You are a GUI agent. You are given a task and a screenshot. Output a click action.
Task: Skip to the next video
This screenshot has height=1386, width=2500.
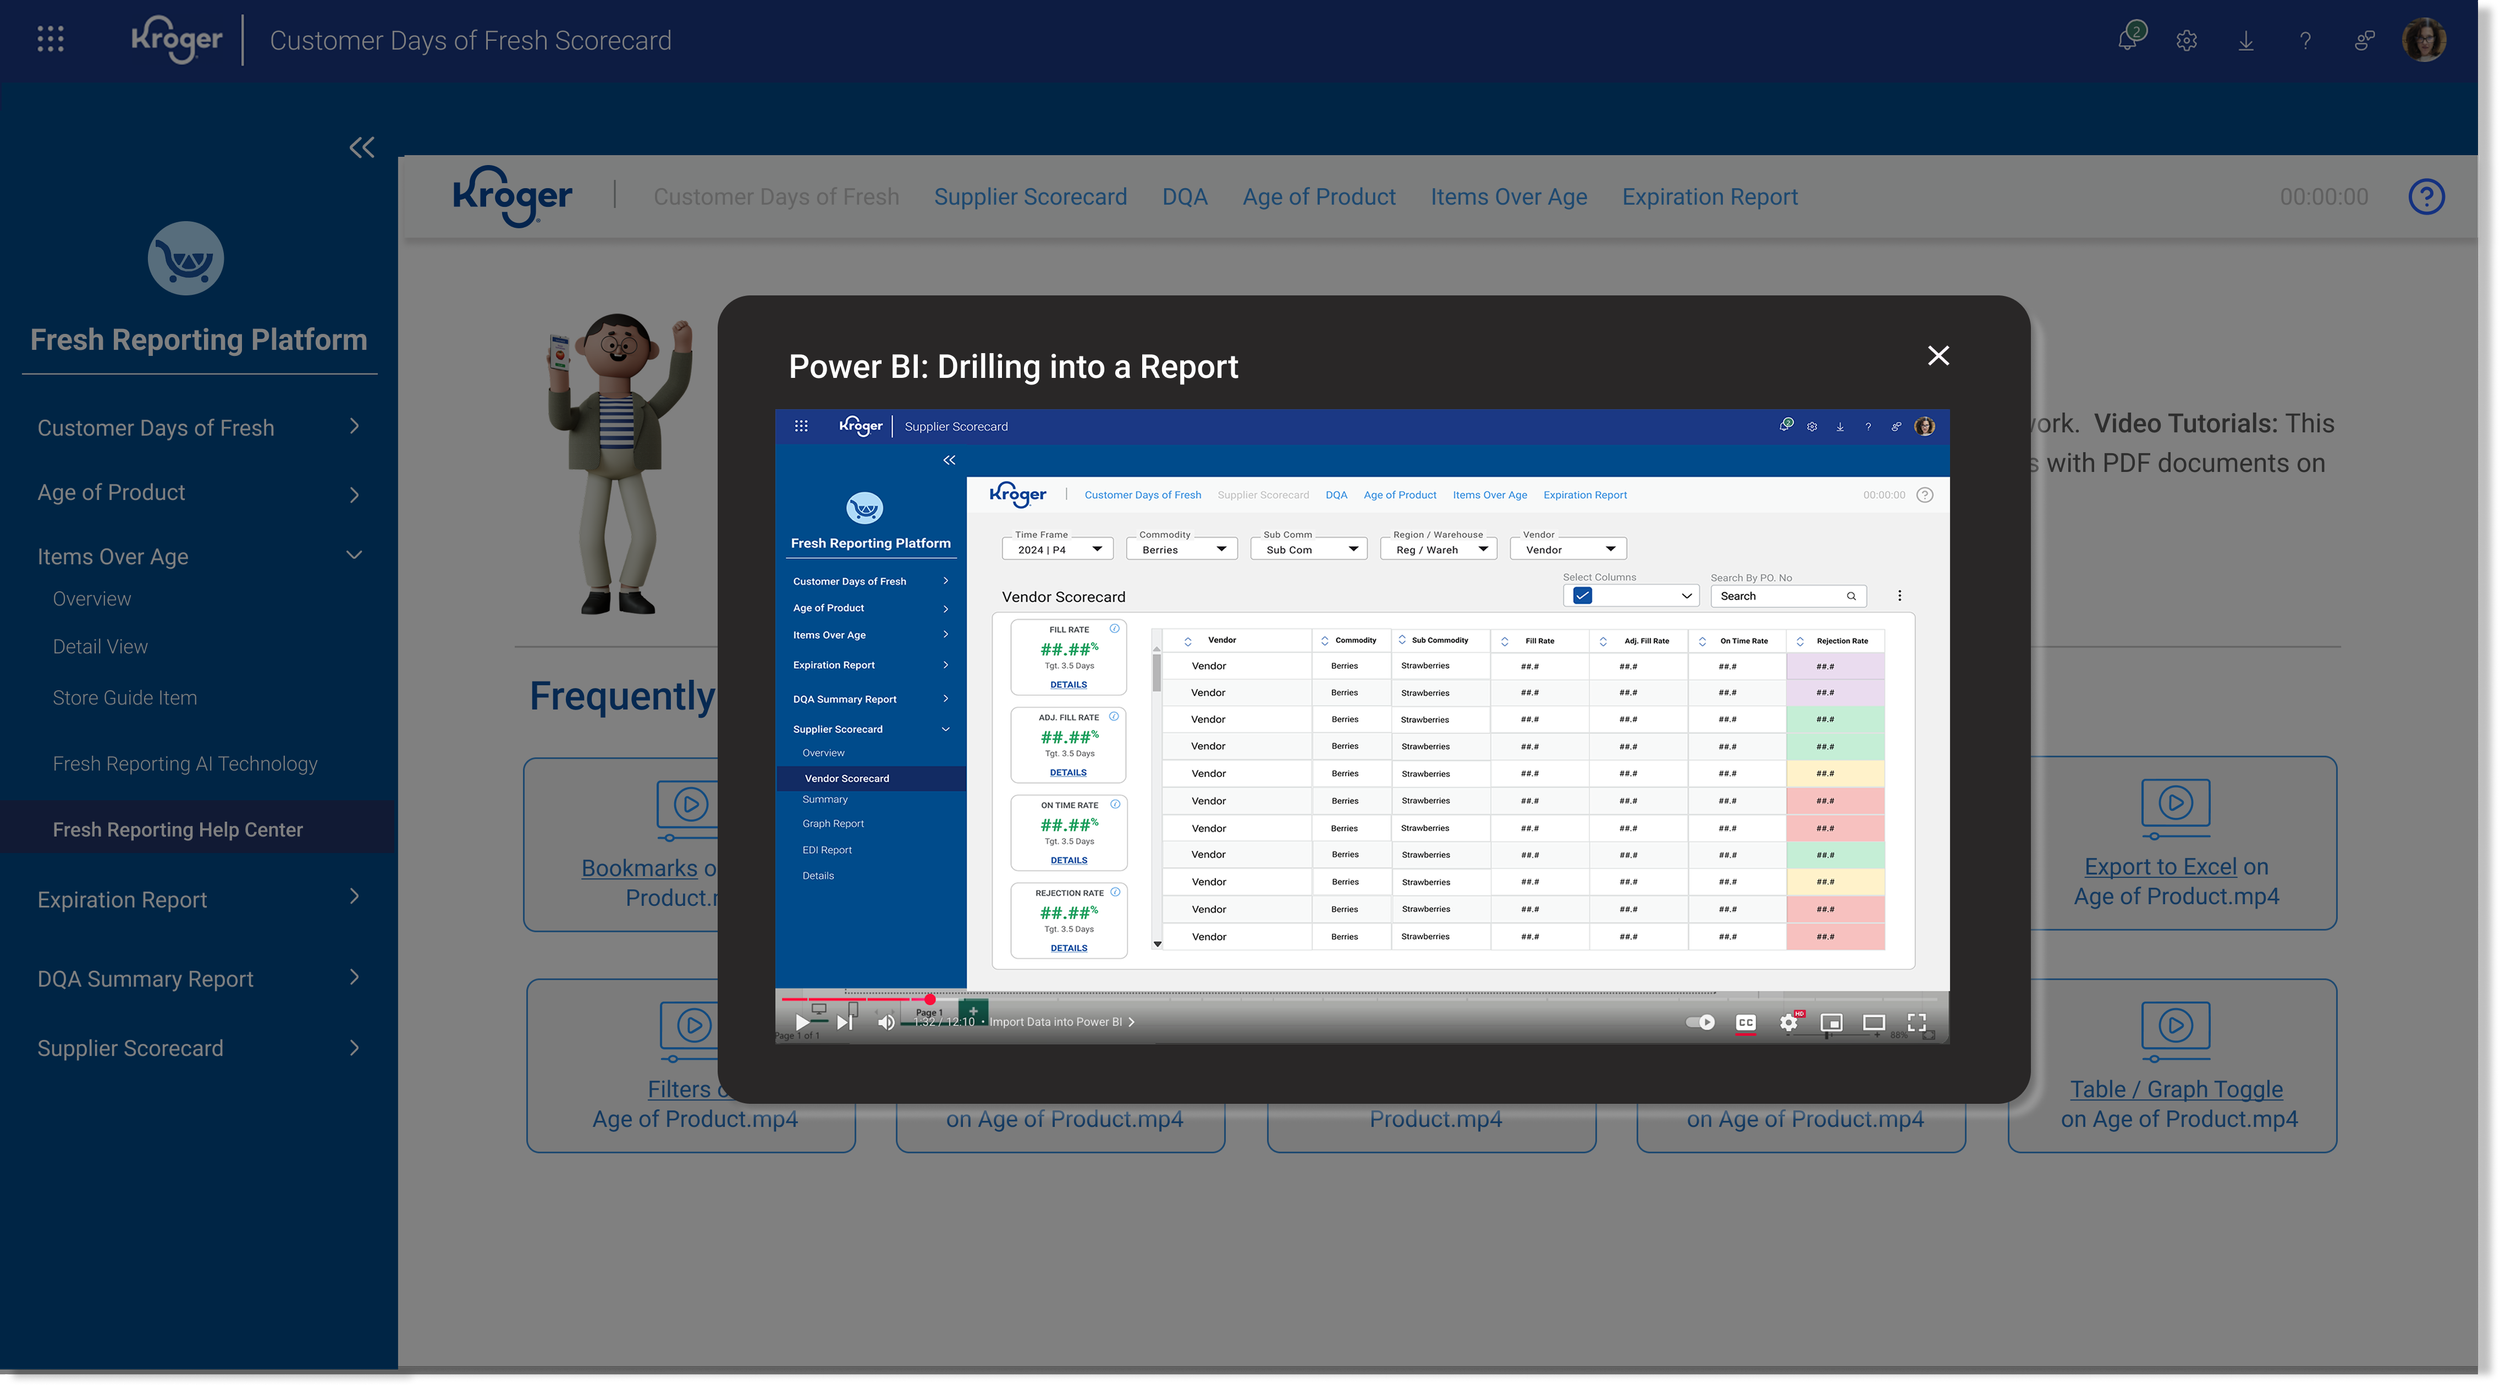coord(845,1022)
